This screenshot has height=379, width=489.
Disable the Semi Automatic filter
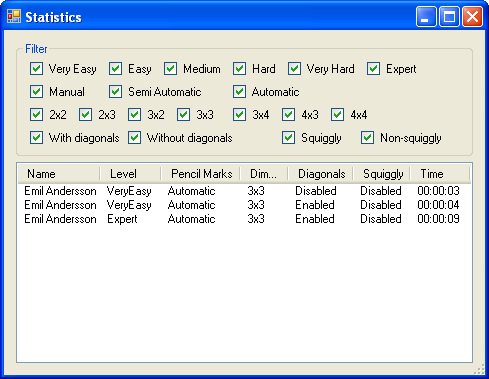point(115,92)
